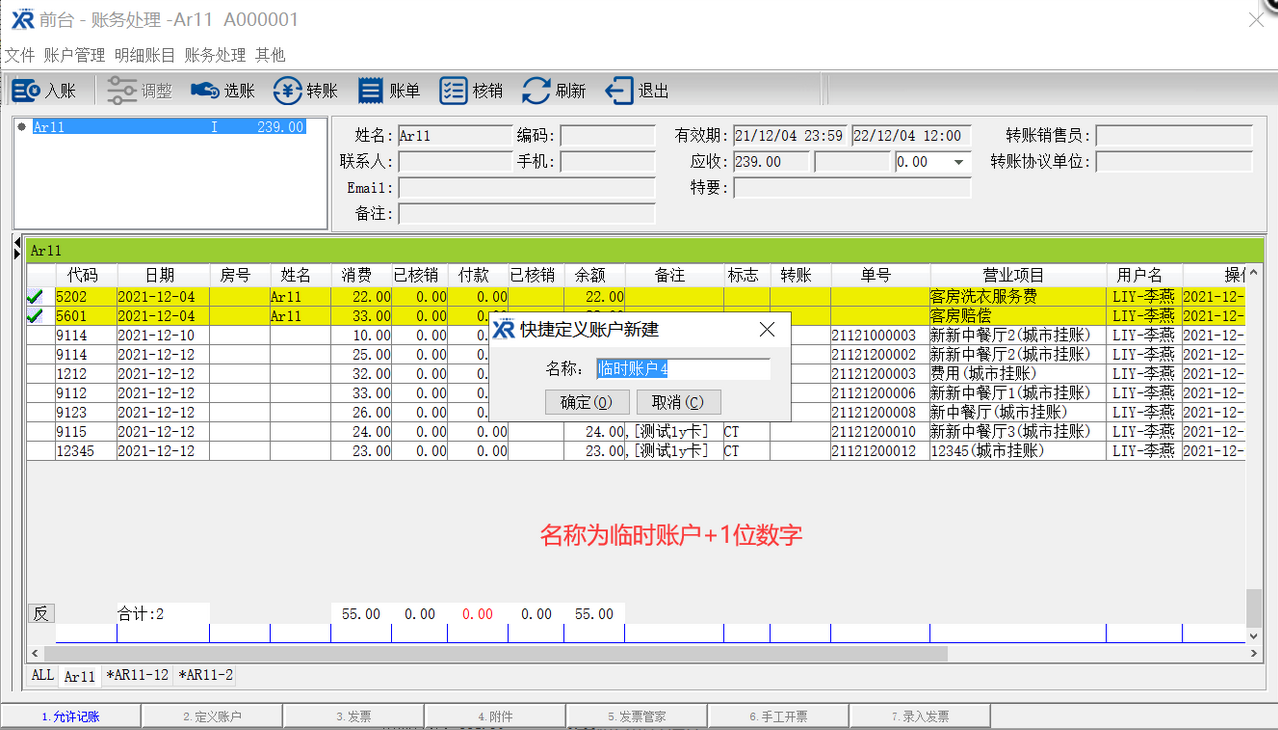This screenshot has height=730, width=1278.
Task: Click the 日期 column header
Action: (163, 275)
